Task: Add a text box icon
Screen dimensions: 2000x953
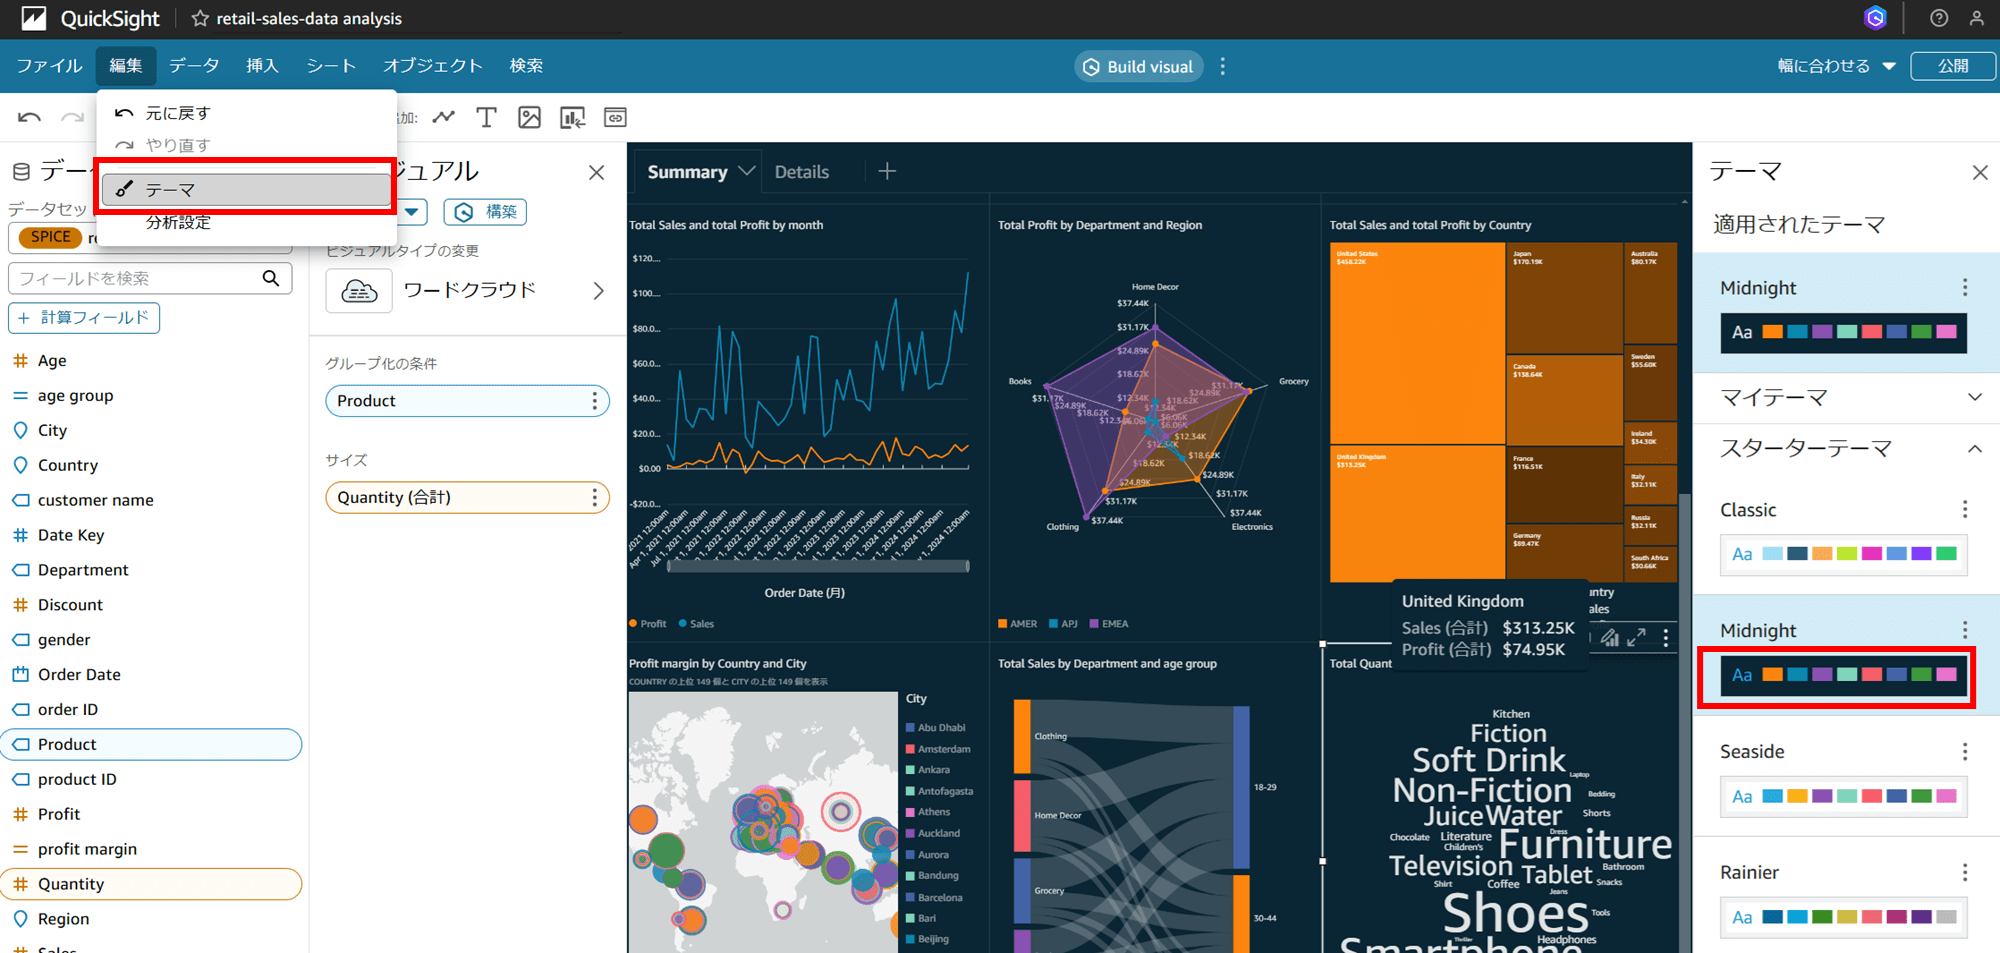Action: click(486, 117)
